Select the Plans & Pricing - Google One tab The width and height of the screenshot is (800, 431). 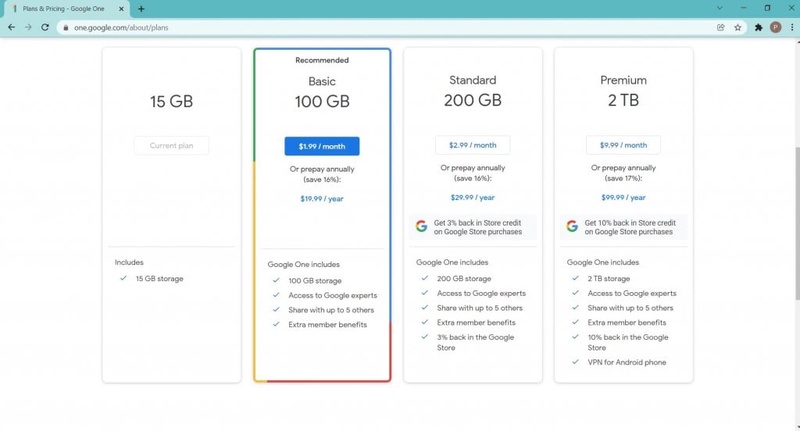(66, 9)
